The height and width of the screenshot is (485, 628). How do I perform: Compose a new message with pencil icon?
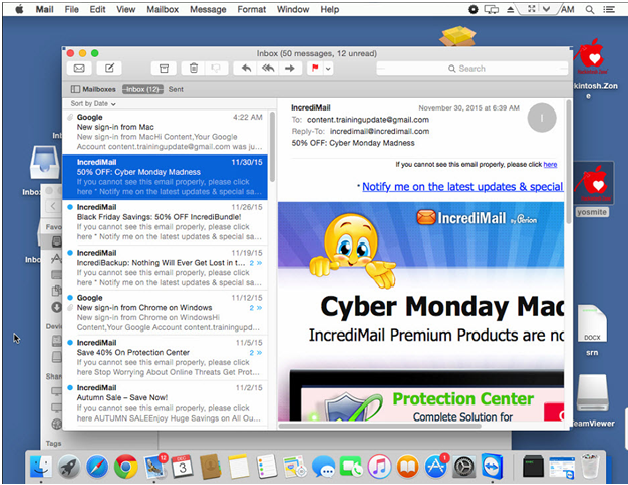[x=109, y=68]
